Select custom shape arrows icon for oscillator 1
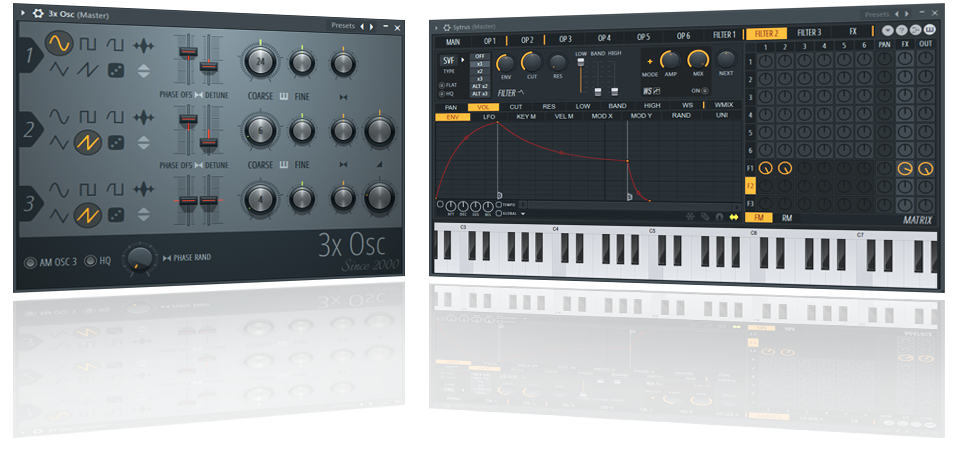This screenshot has width=960, height=450. pos(143,71)
